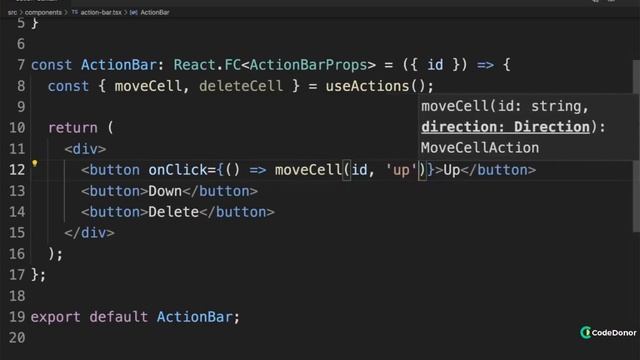Click the 'default' keyword on line 19
The image size is (640, 360).
119,317
